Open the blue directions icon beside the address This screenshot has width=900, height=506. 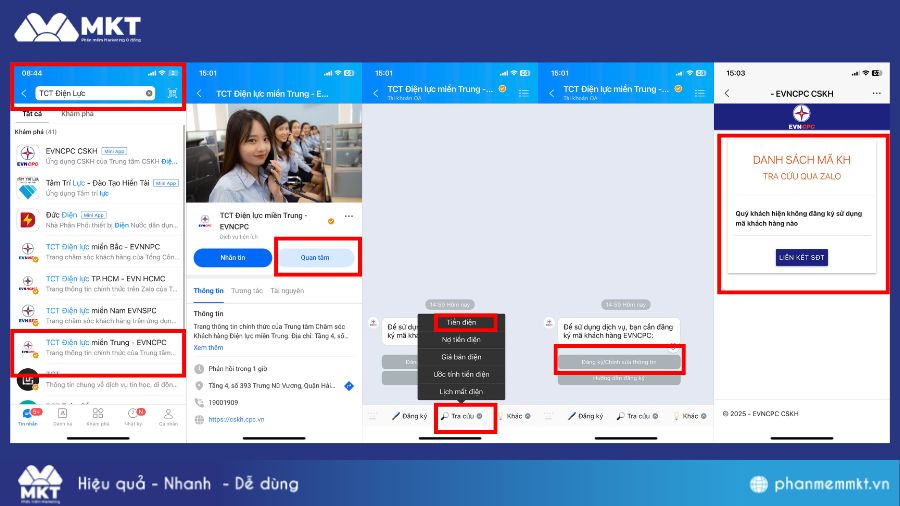(x=348, y=386)
